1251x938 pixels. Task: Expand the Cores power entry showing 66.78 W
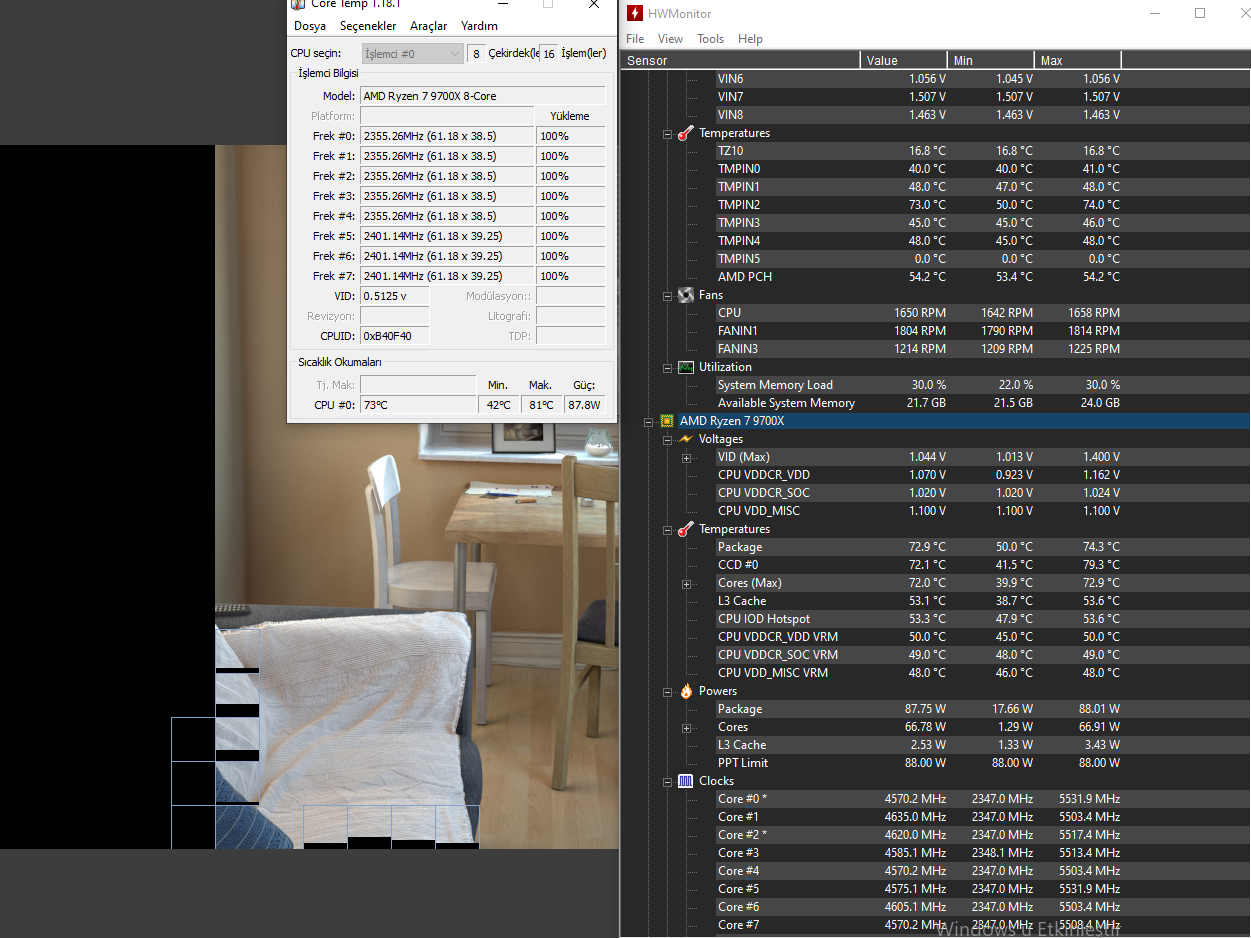click(x=686, y=728)
